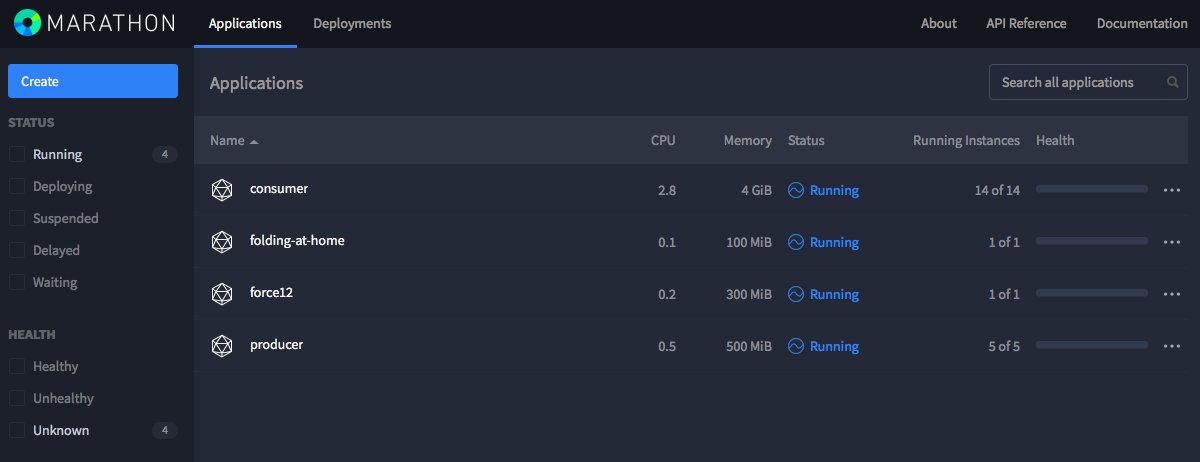Click the '5 of 5' instances value

pyautogui.click(x=1004, y=346)
